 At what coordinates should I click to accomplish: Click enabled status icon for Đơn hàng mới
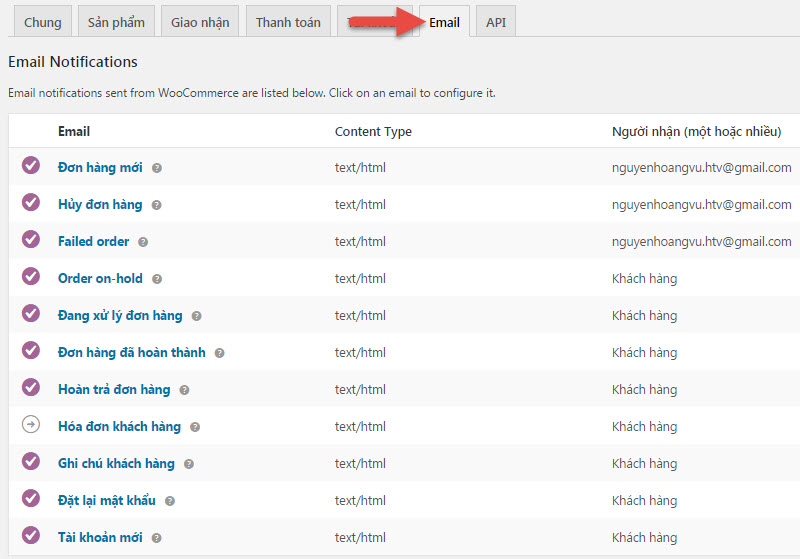pyautogui.click(x=31, y=165)
